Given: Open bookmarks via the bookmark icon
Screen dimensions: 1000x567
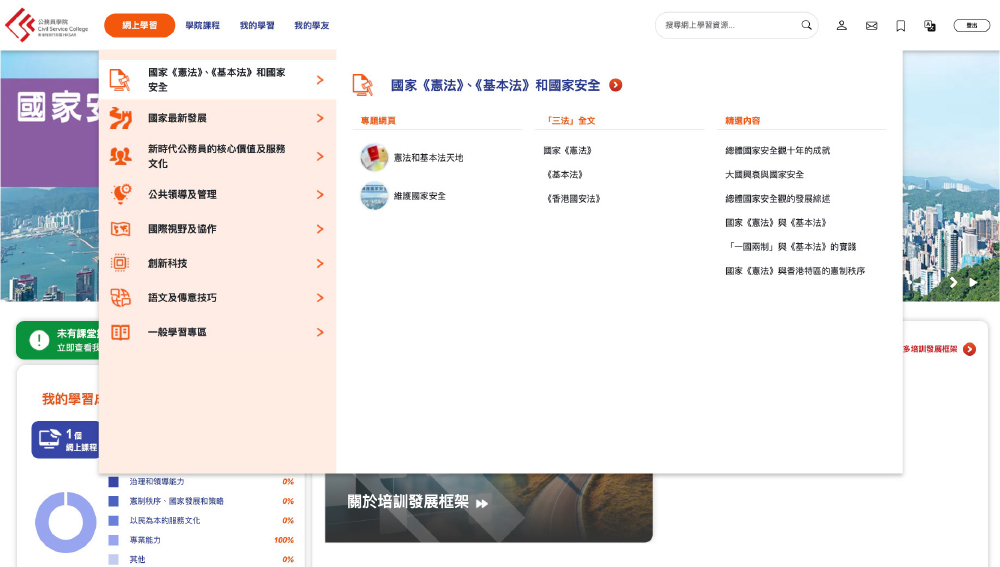Looking at the screenshot, I should 900,26.
